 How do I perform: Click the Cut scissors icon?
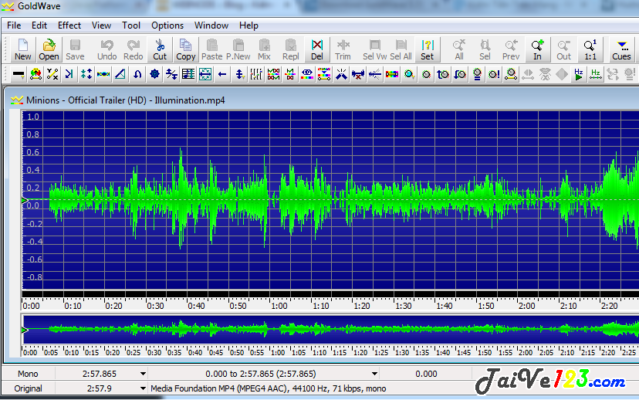coord(160,50)
